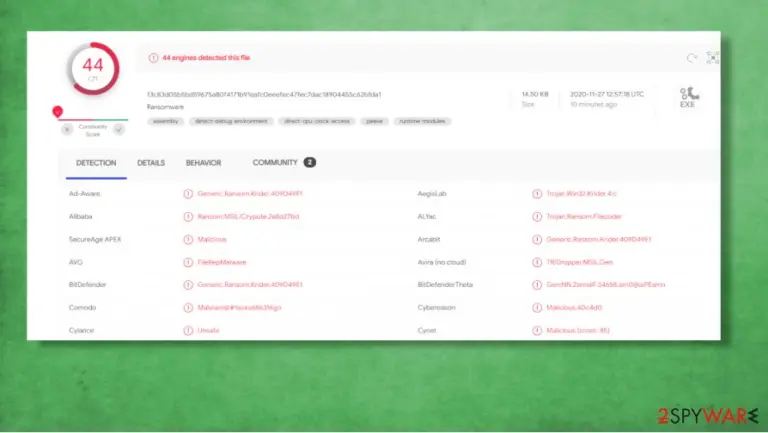Click the warning icon on AegisLab row

pyautogui.click(x=537, y=194)
